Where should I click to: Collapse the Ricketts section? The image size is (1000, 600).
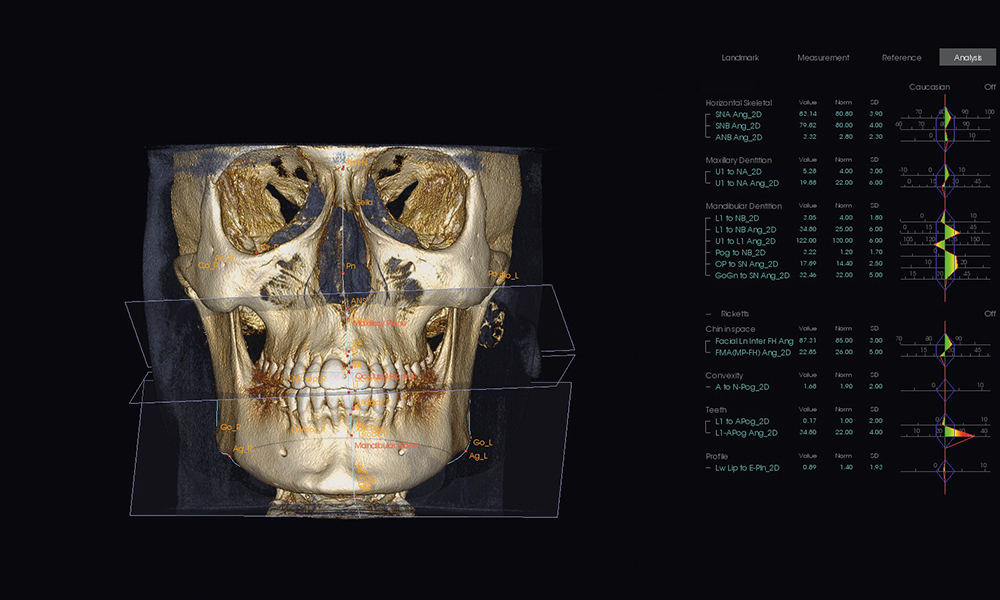710,313
